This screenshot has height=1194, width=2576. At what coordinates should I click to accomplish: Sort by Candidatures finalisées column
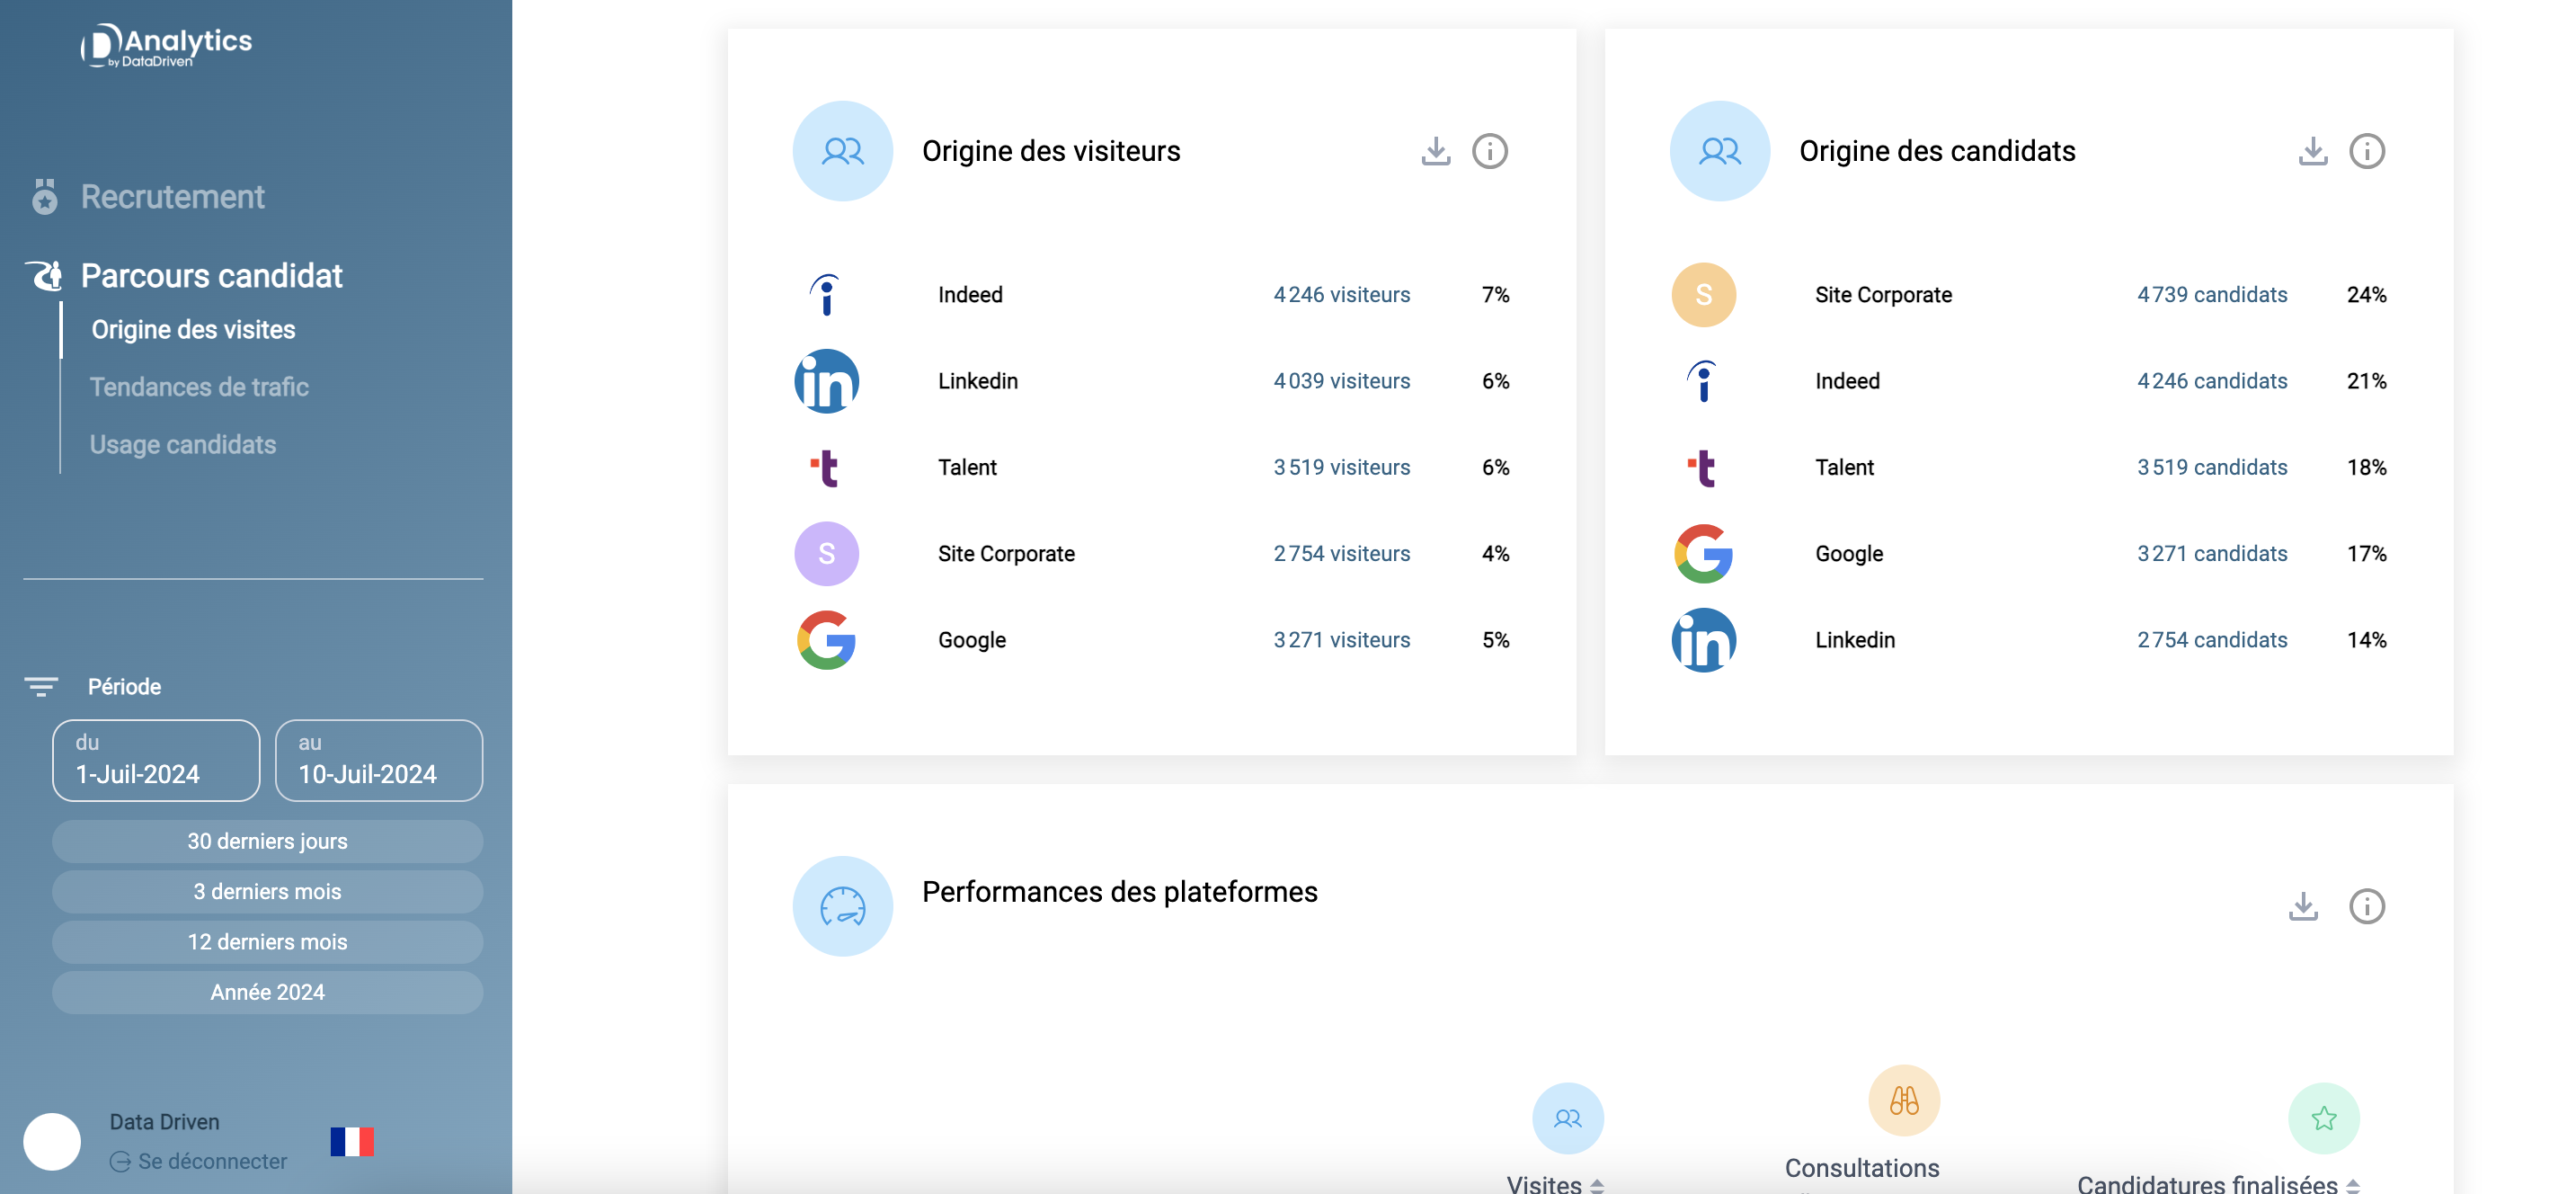[2352, 1184]
